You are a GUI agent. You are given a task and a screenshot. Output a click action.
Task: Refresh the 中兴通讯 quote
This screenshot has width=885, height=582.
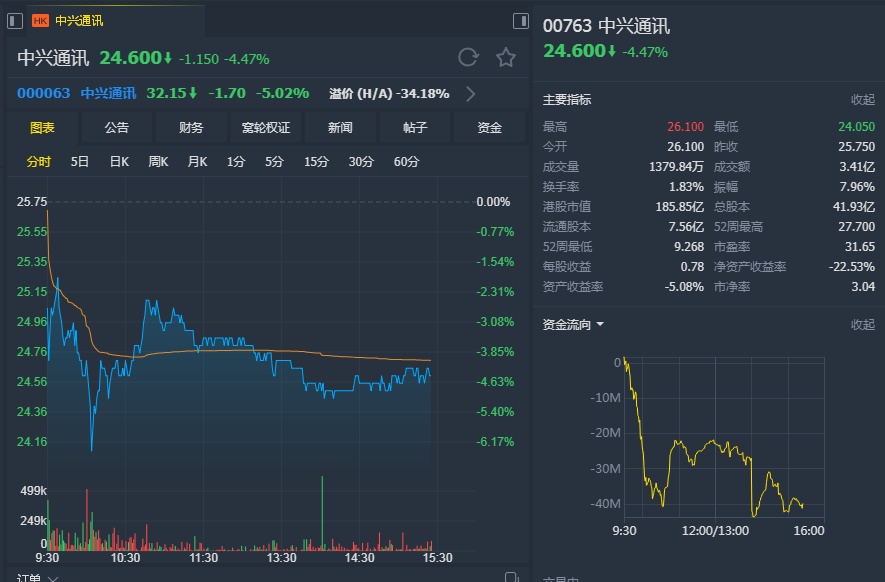(468, 58)
